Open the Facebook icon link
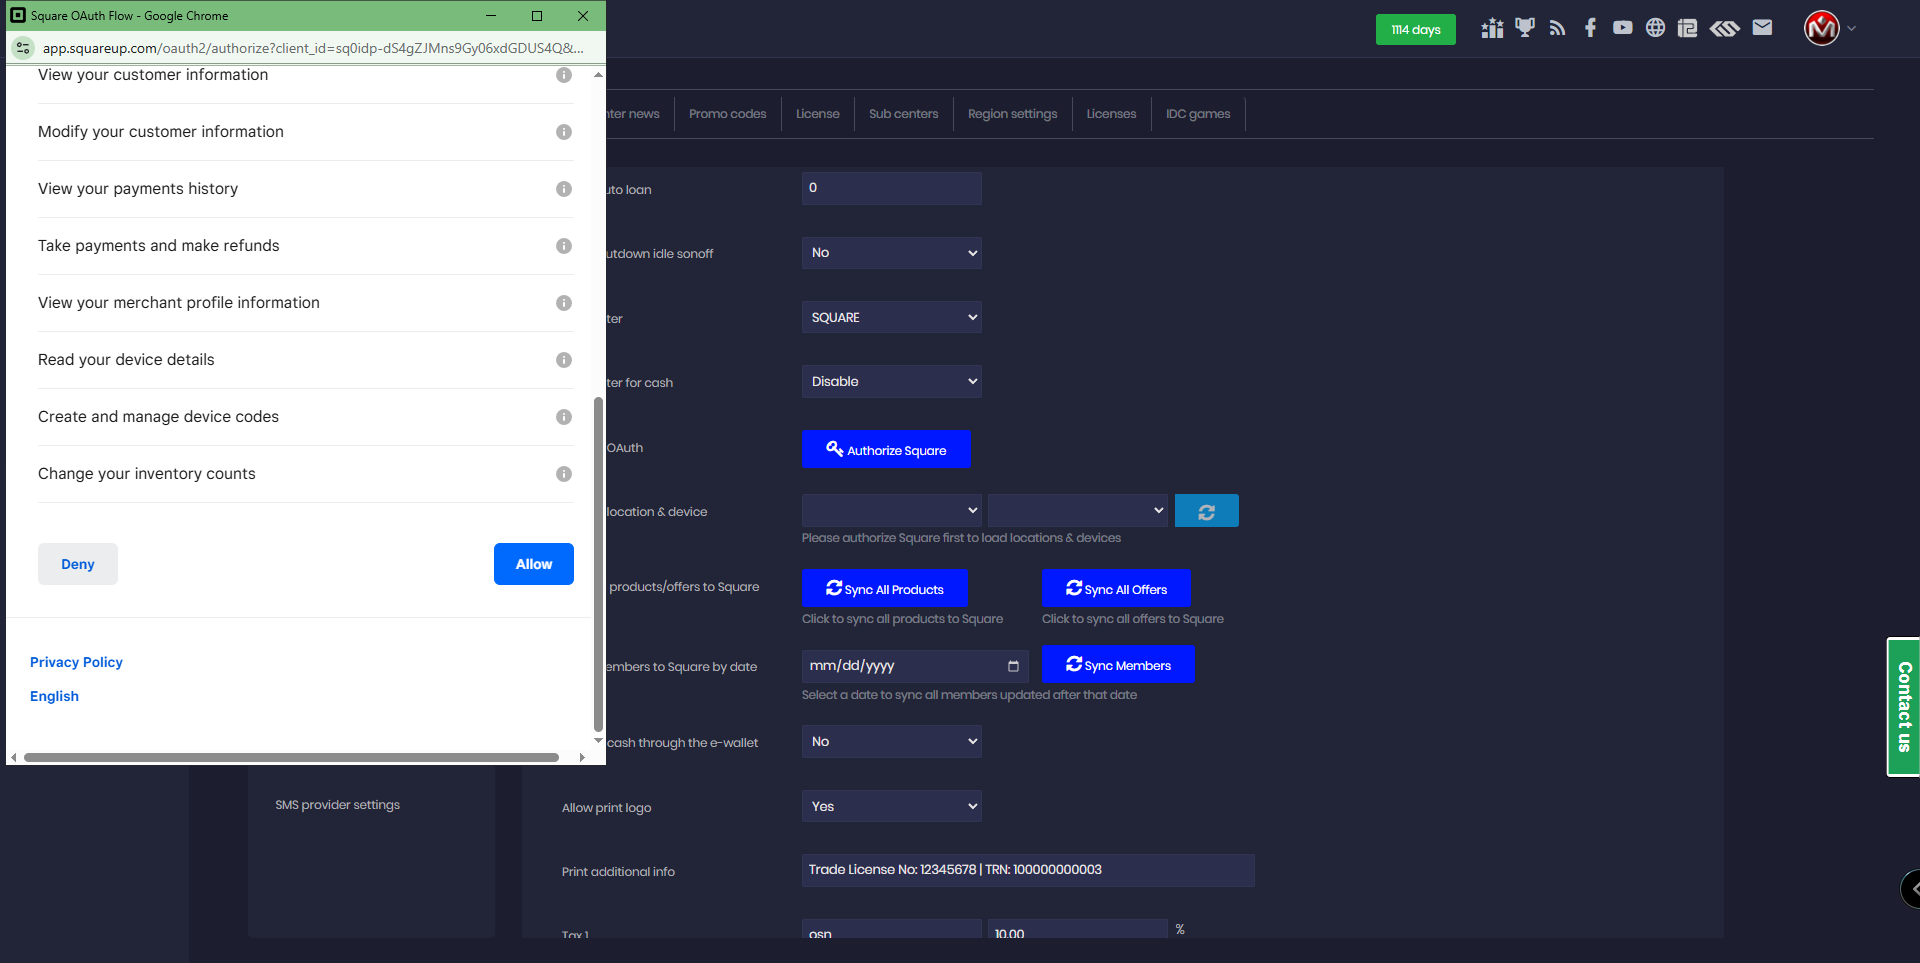This screenshot has width=1920, height=963. coord(1590,28)
